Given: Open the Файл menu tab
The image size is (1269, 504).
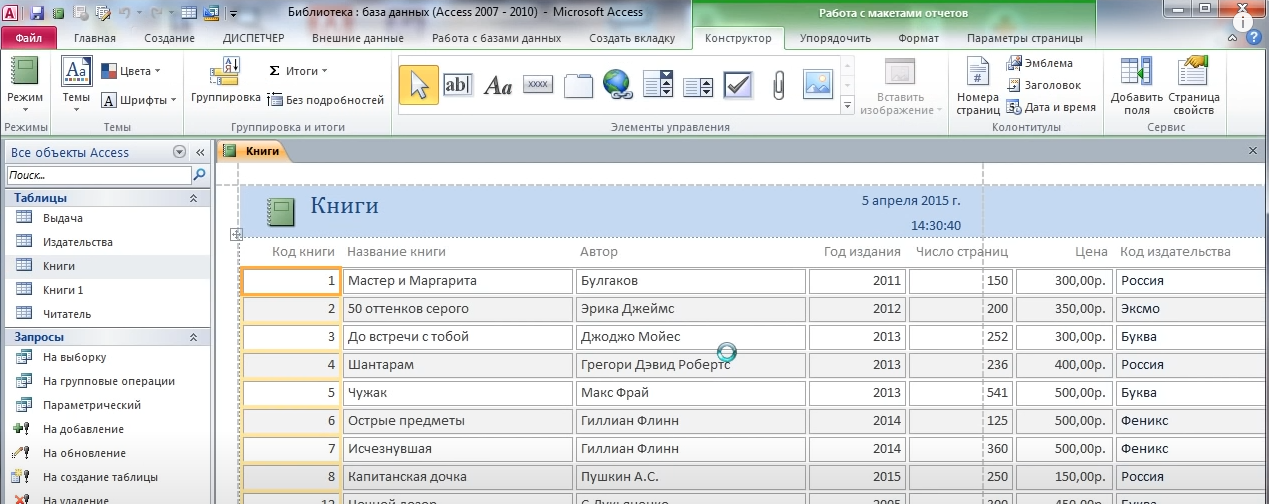Looking at the screenshot, I should pos(29,39).
